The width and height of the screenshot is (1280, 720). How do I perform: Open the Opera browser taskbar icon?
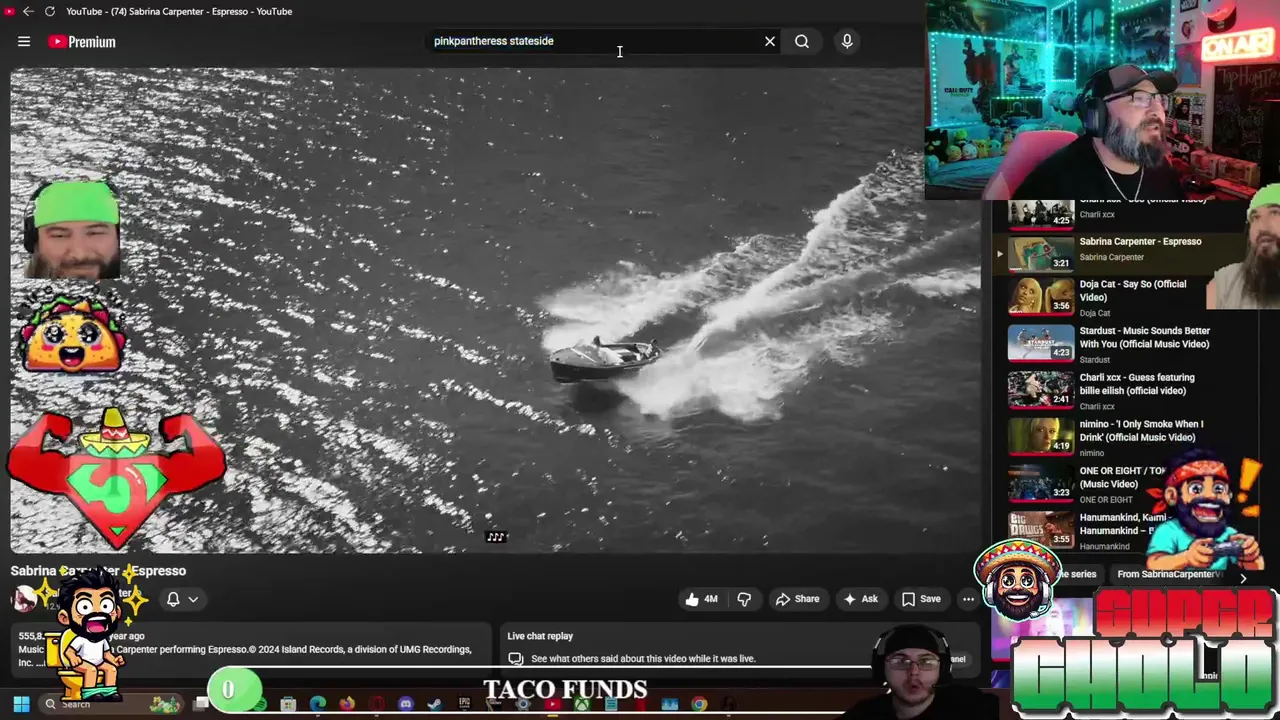(x=377, y=704)
